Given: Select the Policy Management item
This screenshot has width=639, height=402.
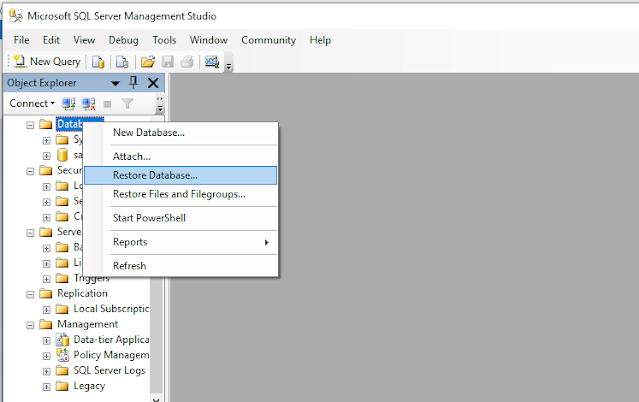Looking at the screenshot, I should [x=111, y=355].
